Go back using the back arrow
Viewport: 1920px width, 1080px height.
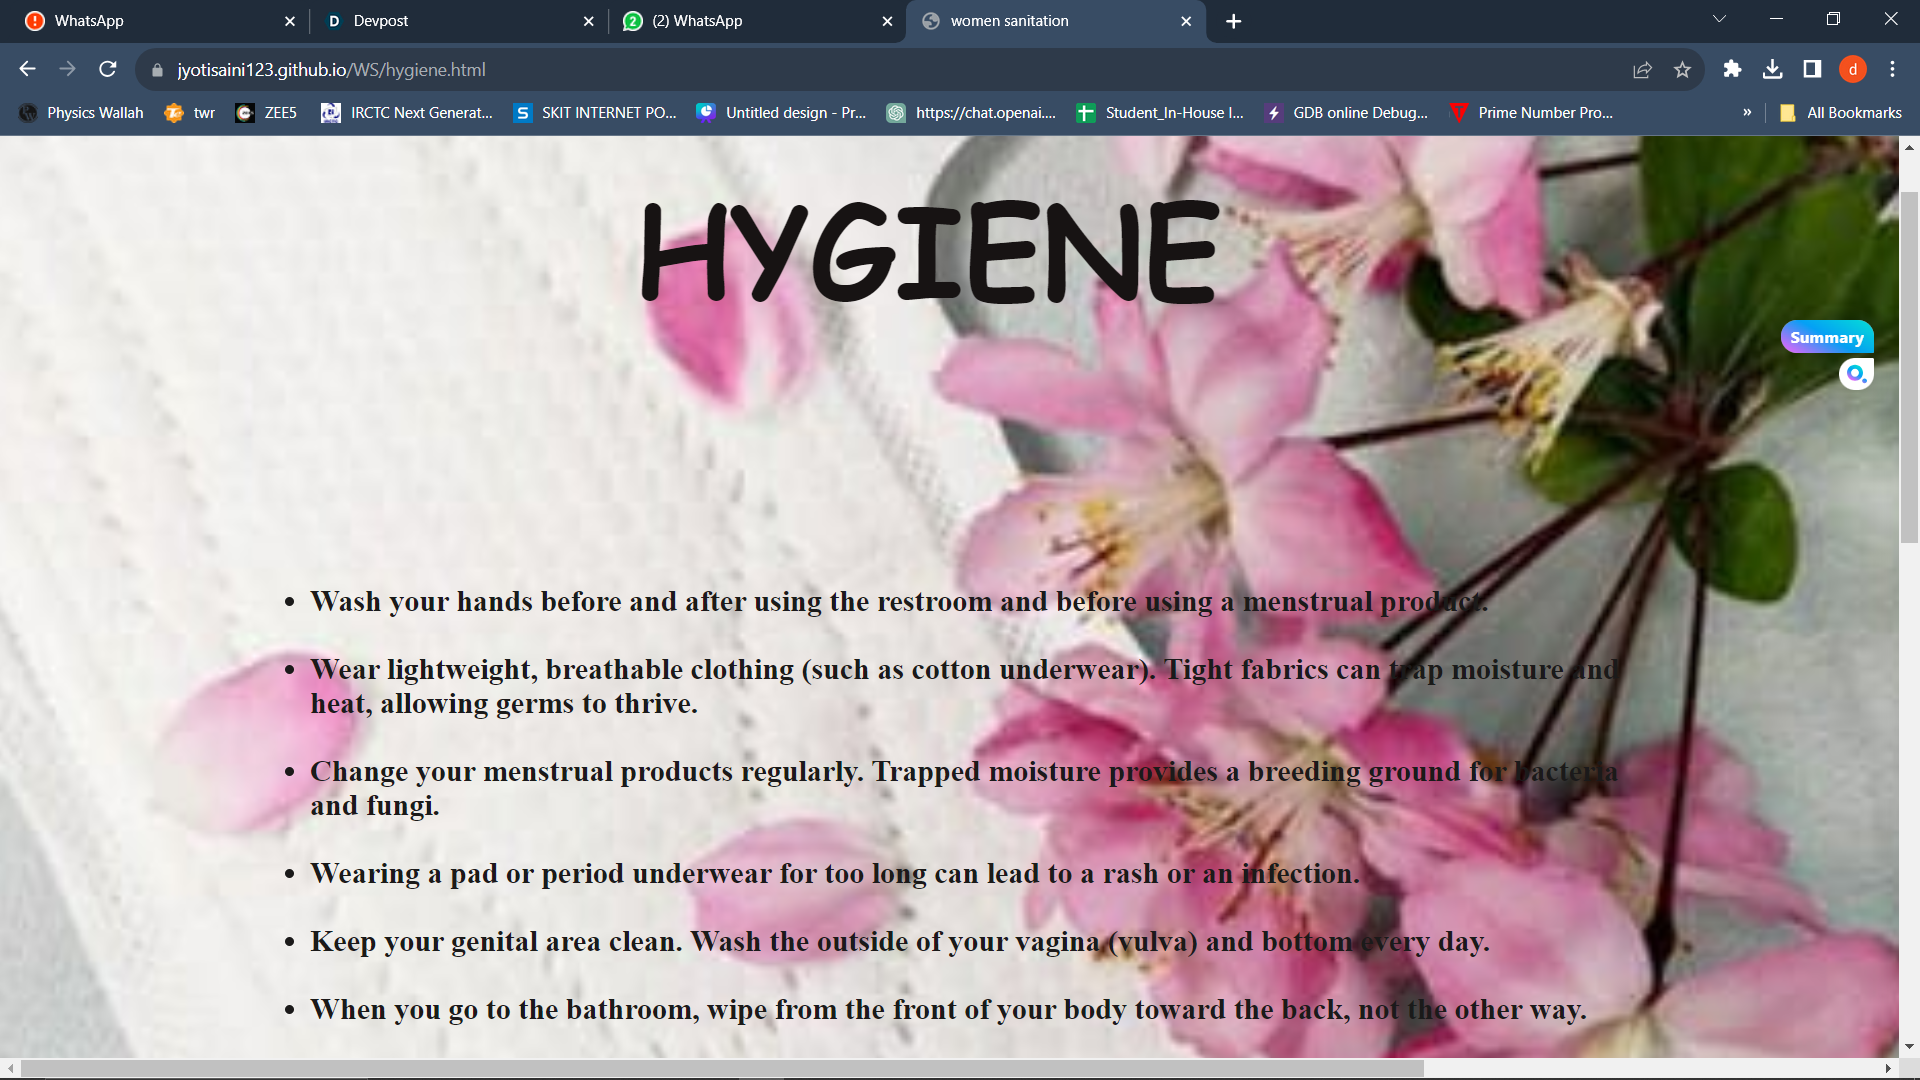(x=28, y=69)
